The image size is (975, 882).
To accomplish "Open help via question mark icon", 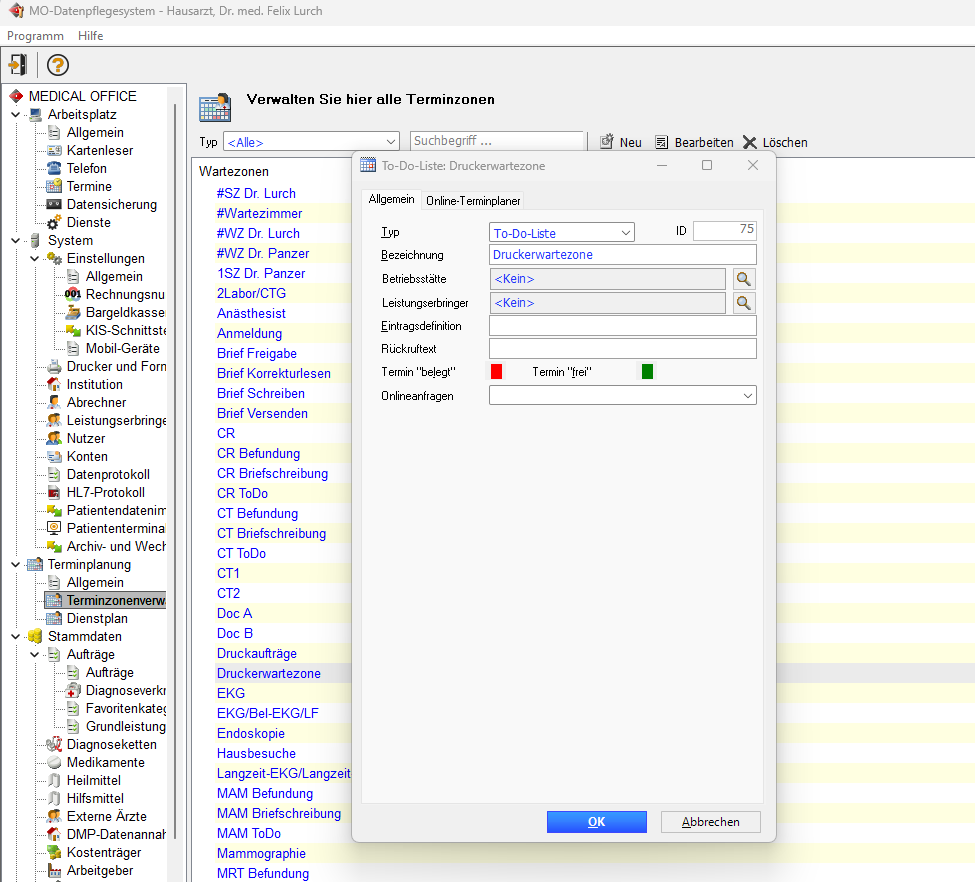I will 58,65.
